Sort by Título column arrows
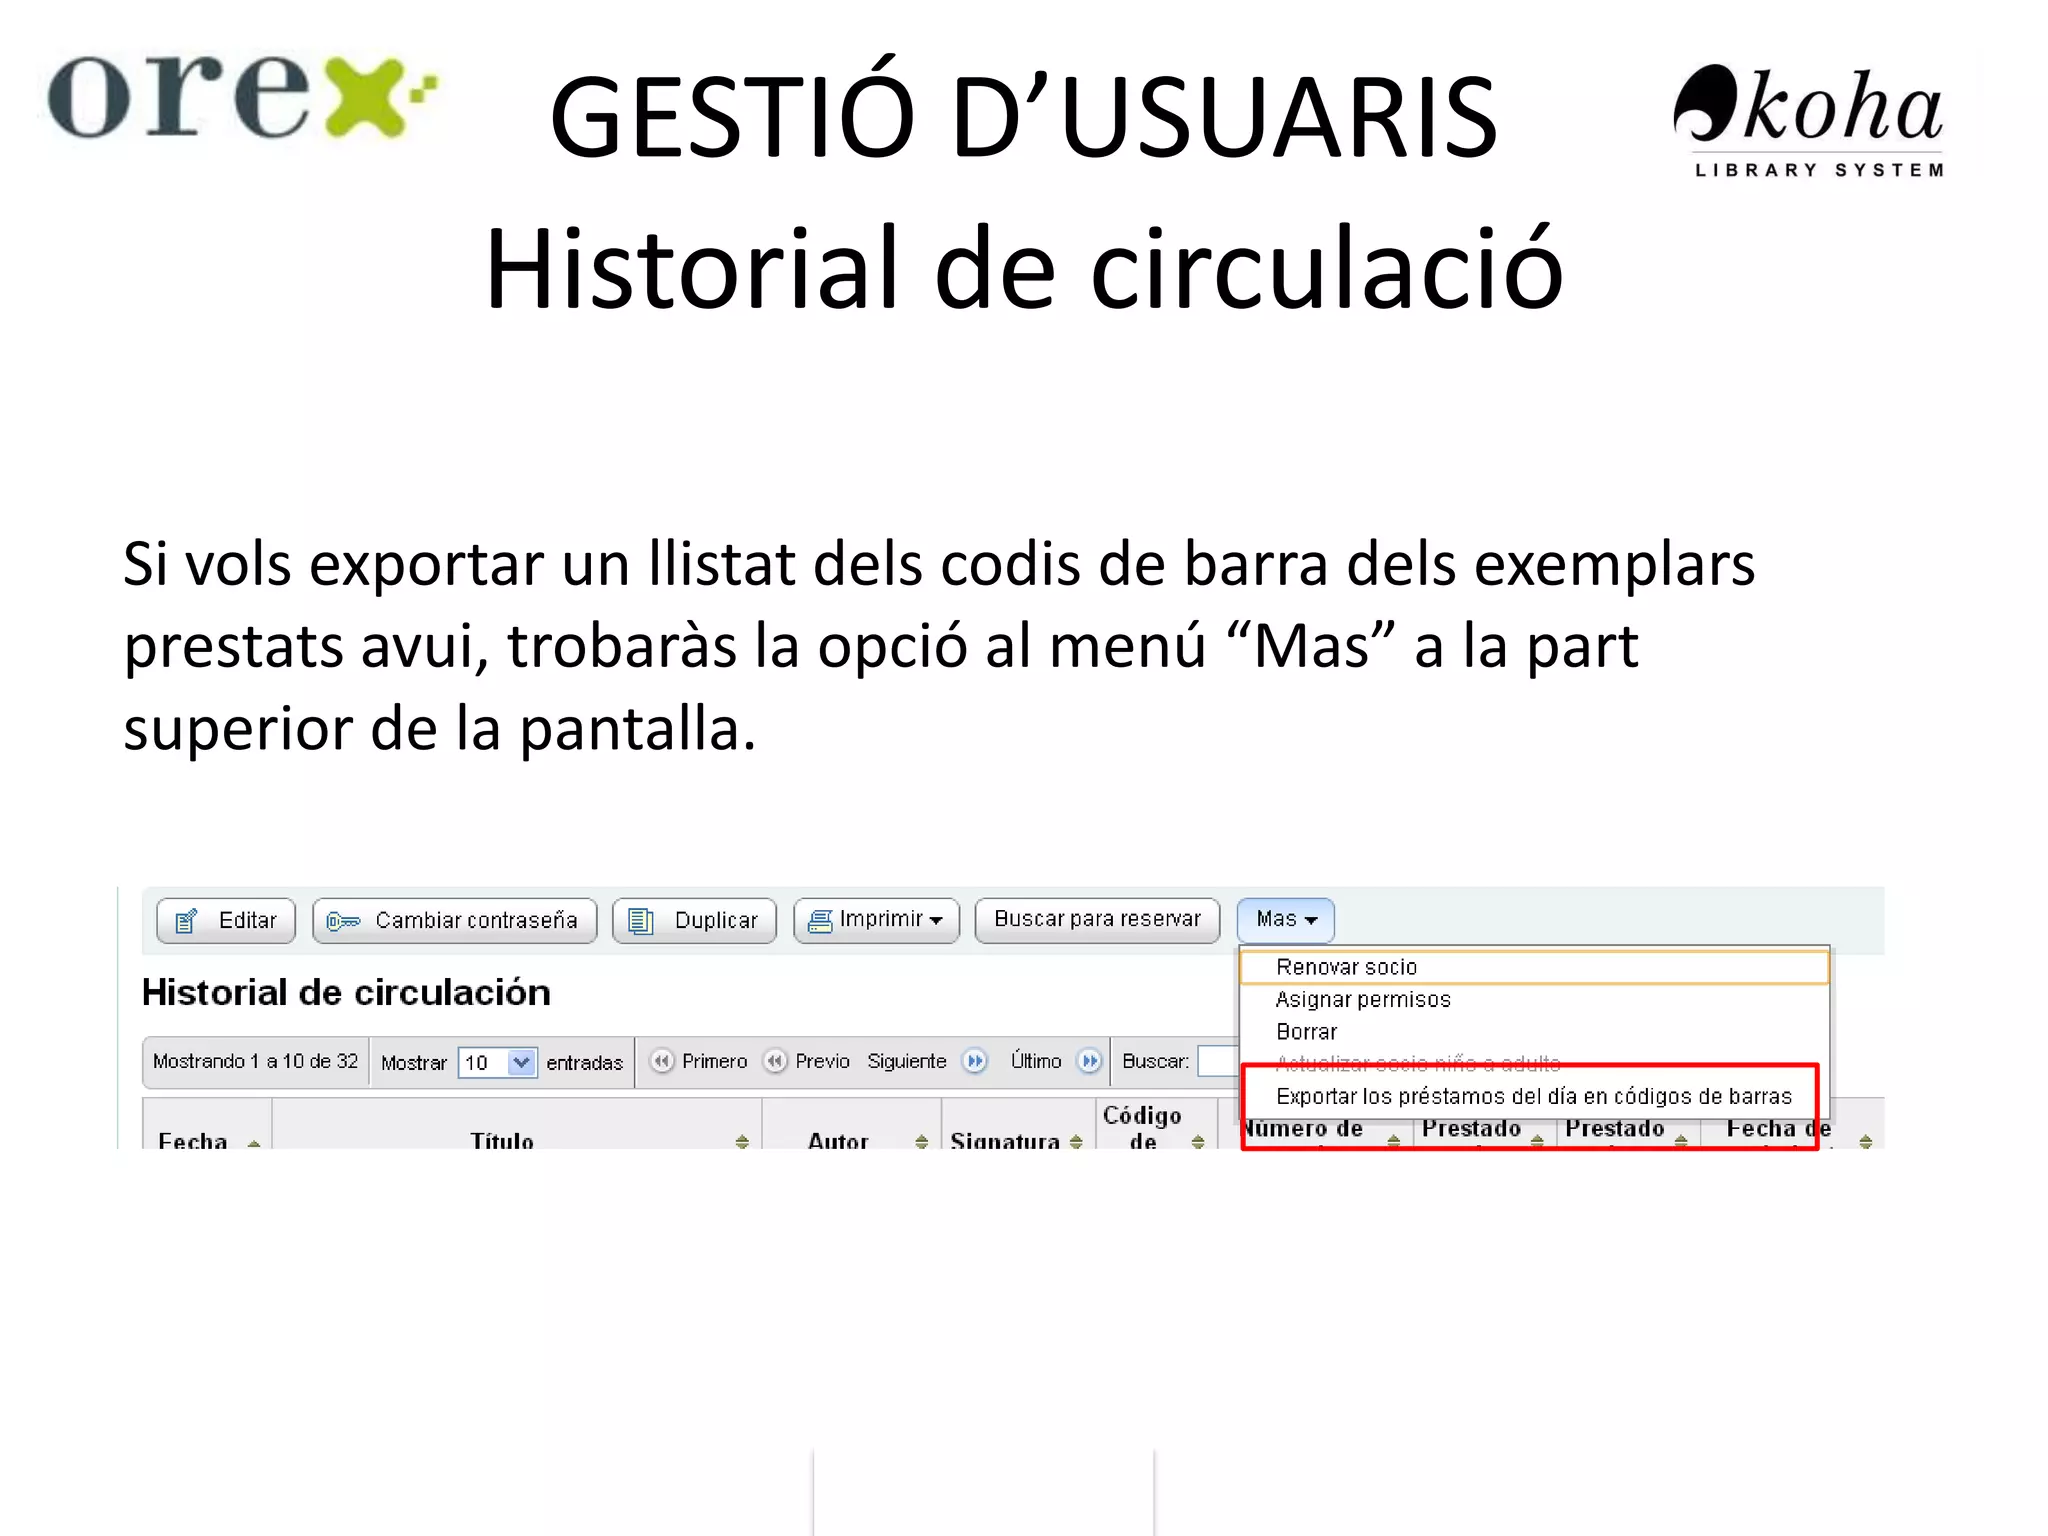2048x1536 pixels. [x=742, y=1142]
